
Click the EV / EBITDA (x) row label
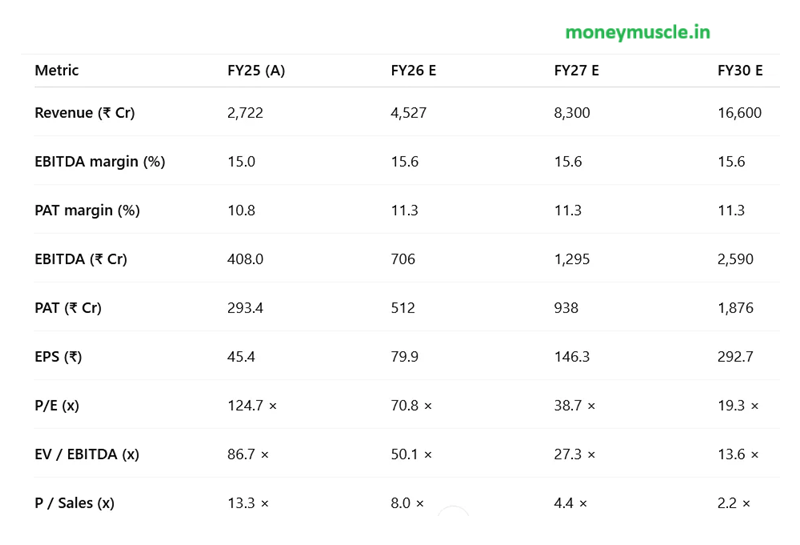(x=87, y=454)
